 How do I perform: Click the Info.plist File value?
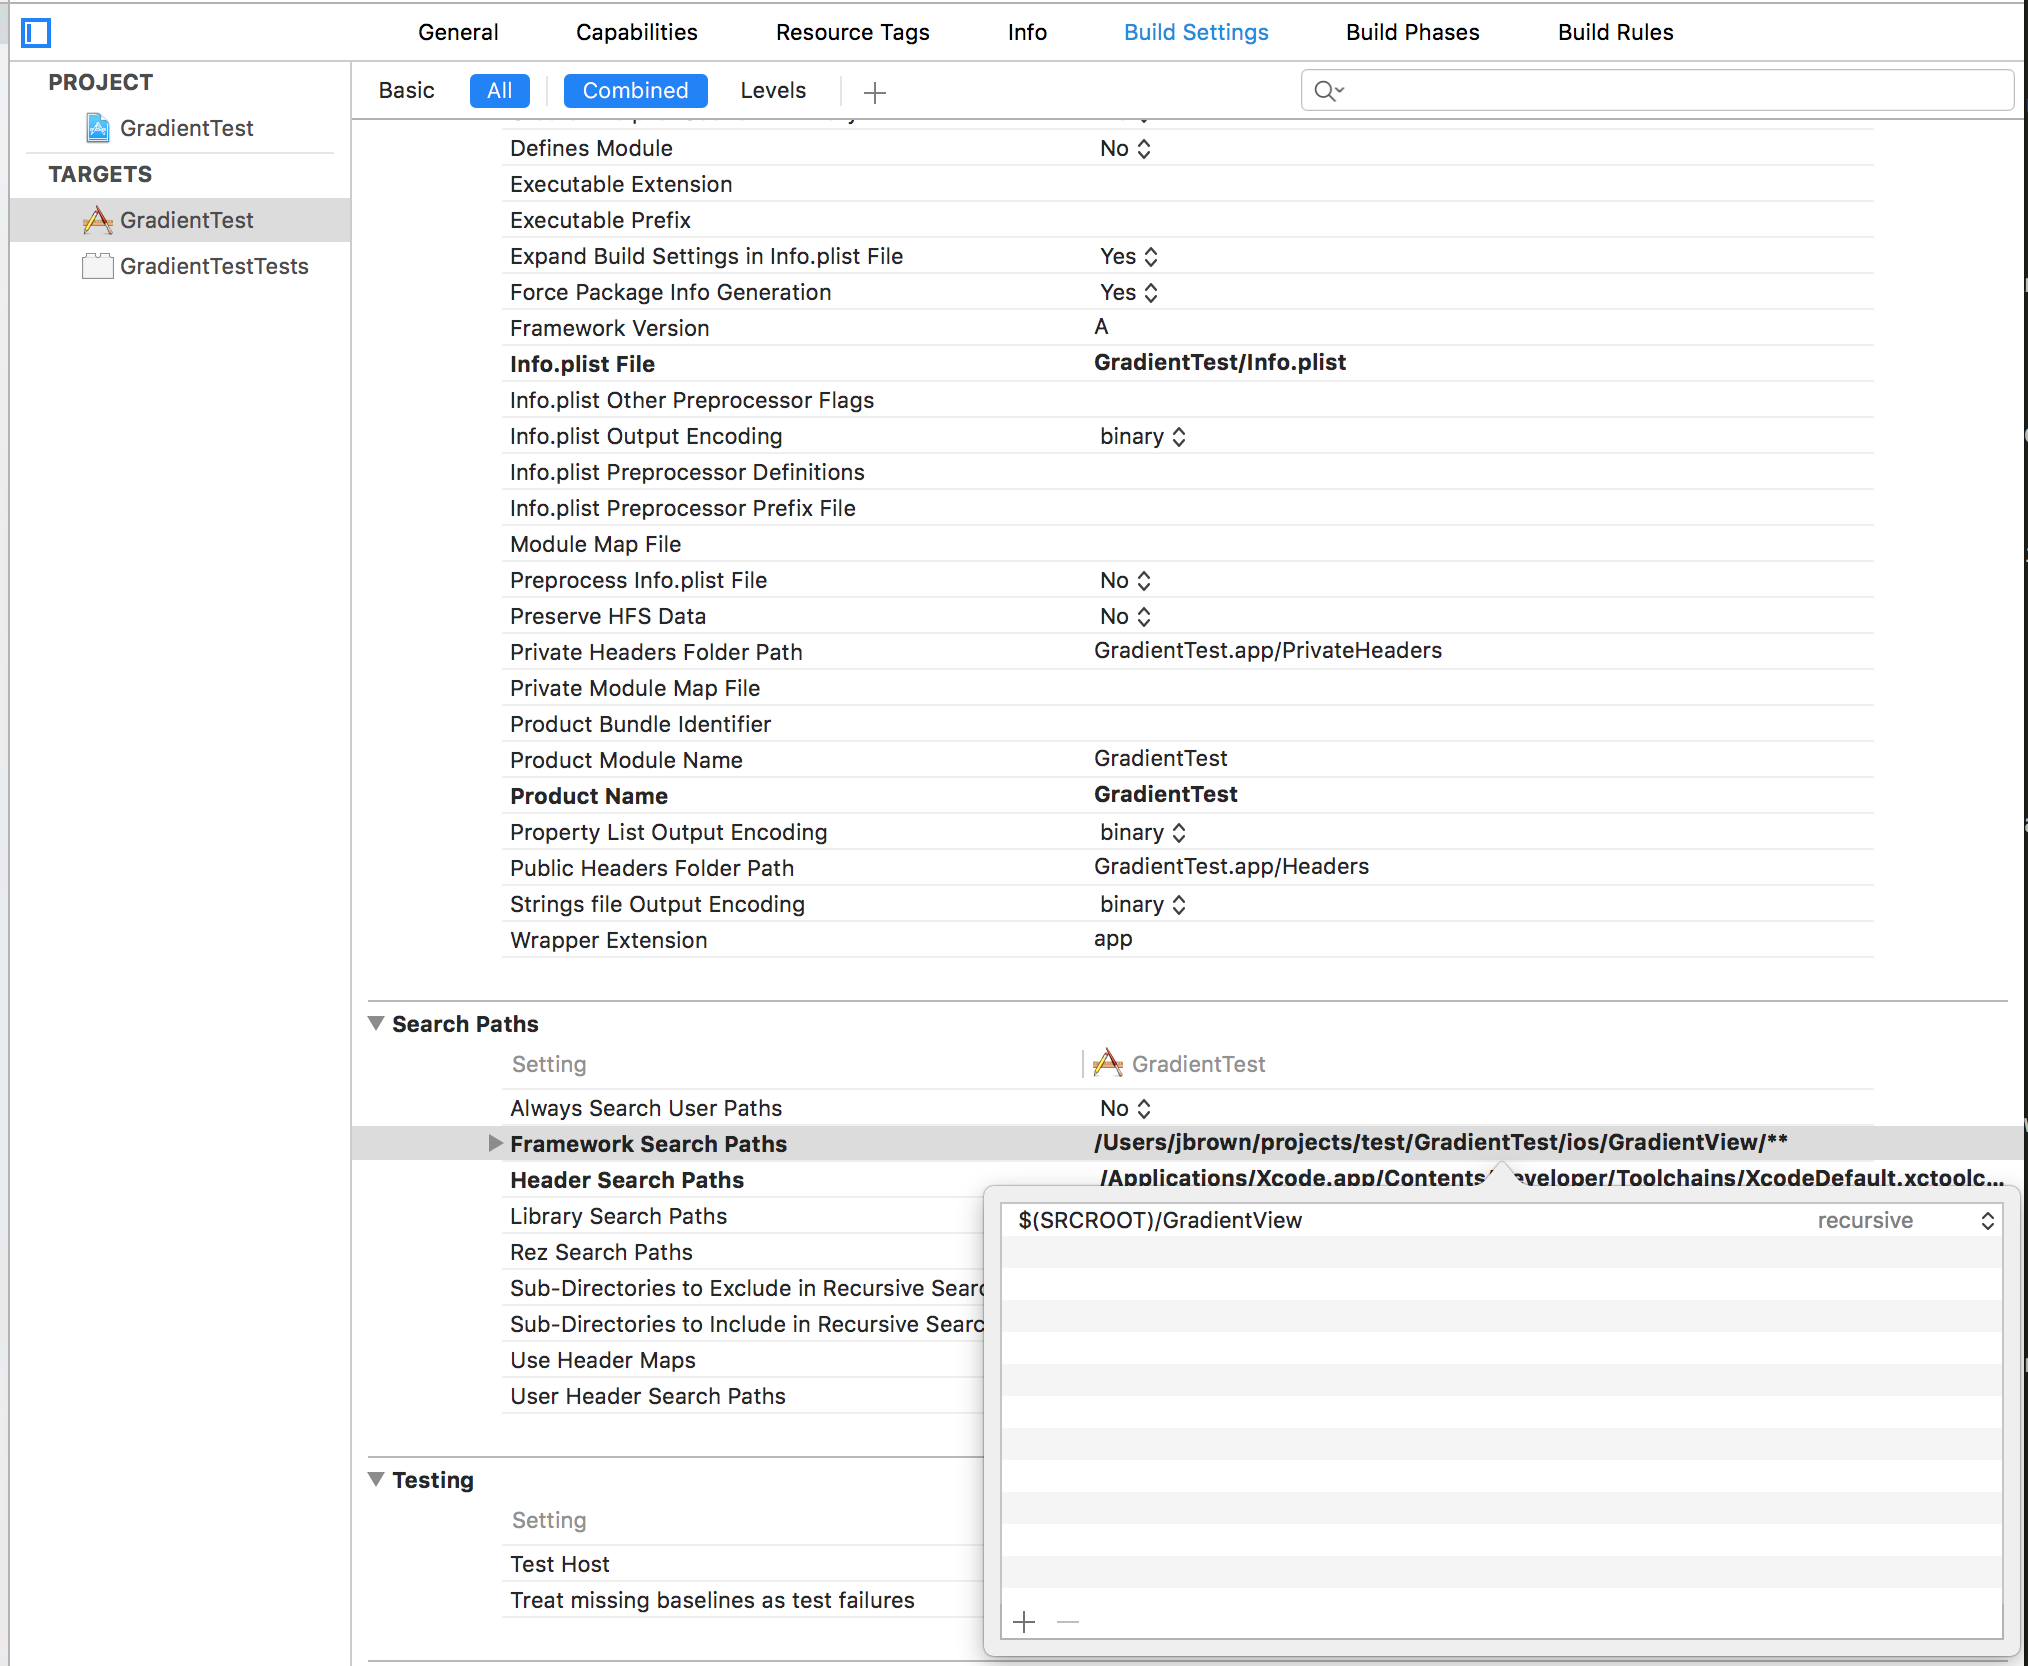coord(1219,362)
